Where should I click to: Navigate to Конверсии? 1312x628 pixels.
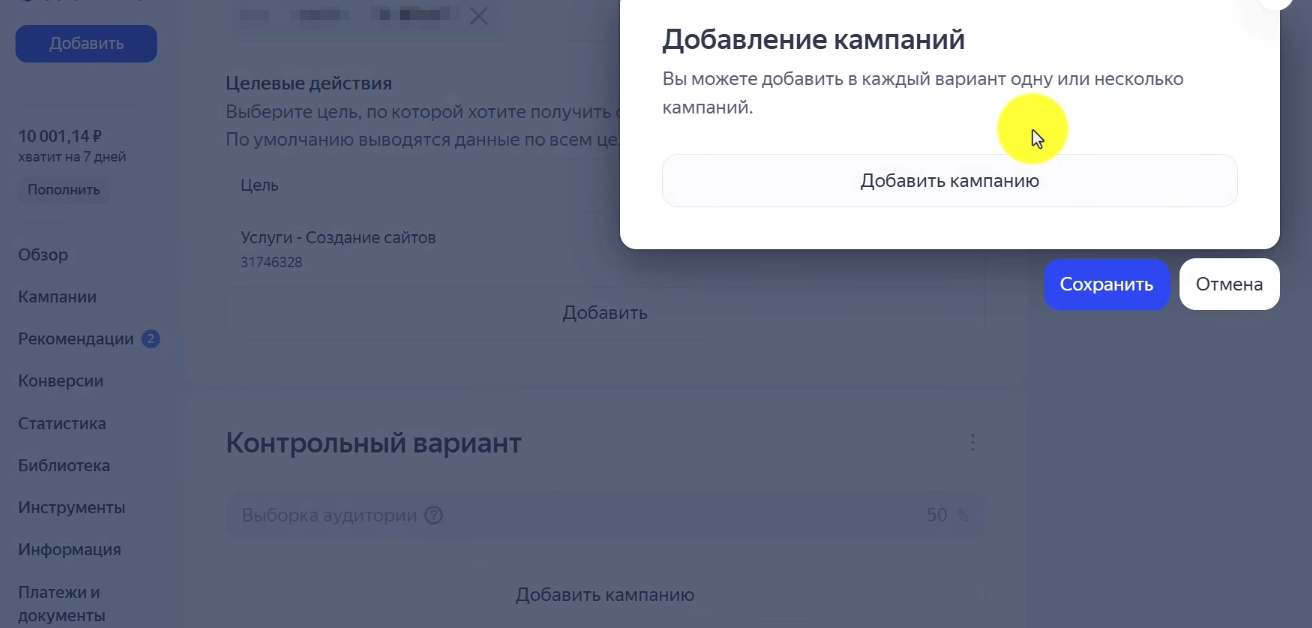pos(59,381)
